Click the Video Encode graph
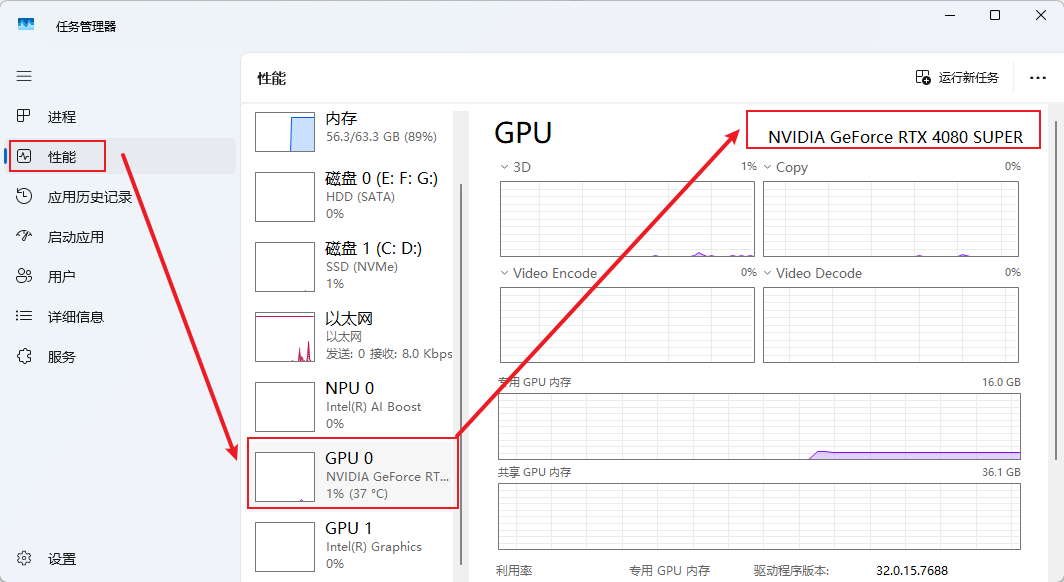1064x582 pixels. [x=627, y=325]
